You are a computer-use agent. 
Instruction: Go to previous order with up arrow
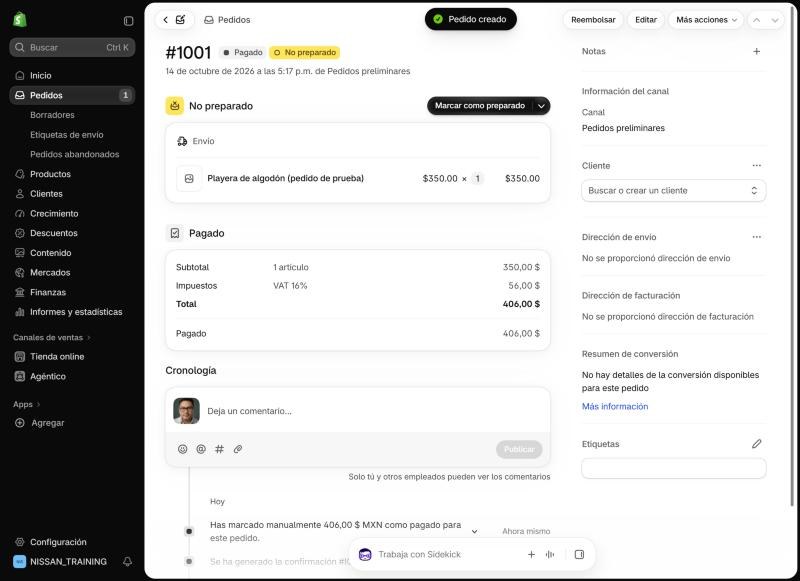pos(757,20)
